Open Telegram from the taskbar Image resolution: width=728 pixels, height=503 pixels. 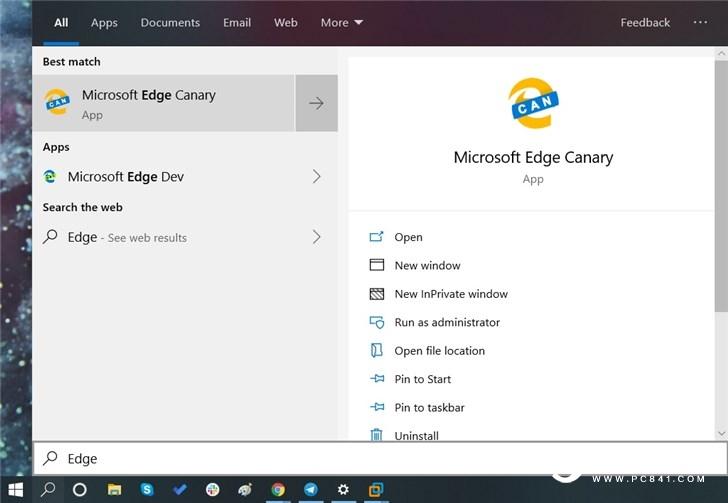[311, 490]
